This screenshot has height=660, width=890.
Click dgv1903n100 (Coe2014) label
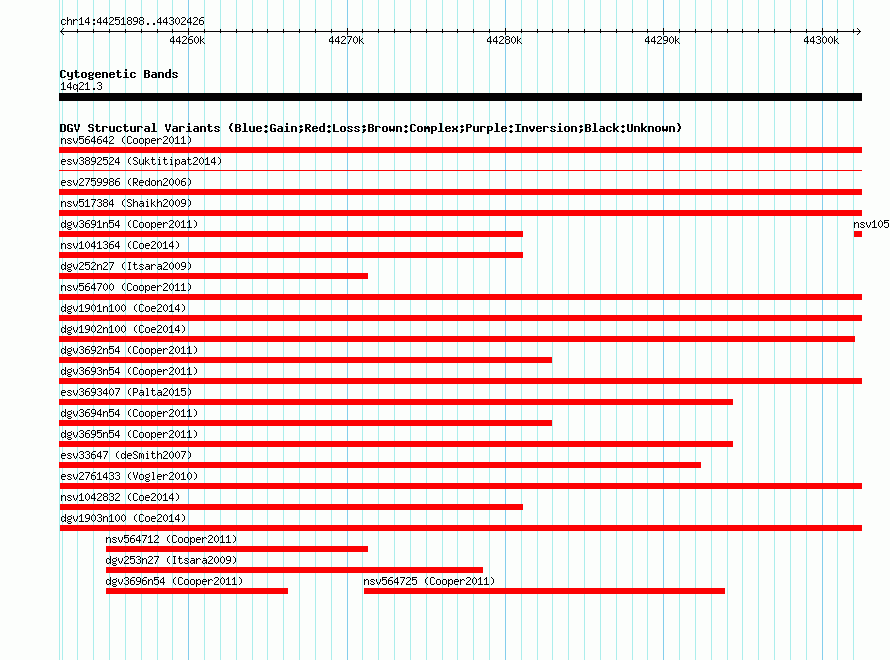tap(123, 518)
